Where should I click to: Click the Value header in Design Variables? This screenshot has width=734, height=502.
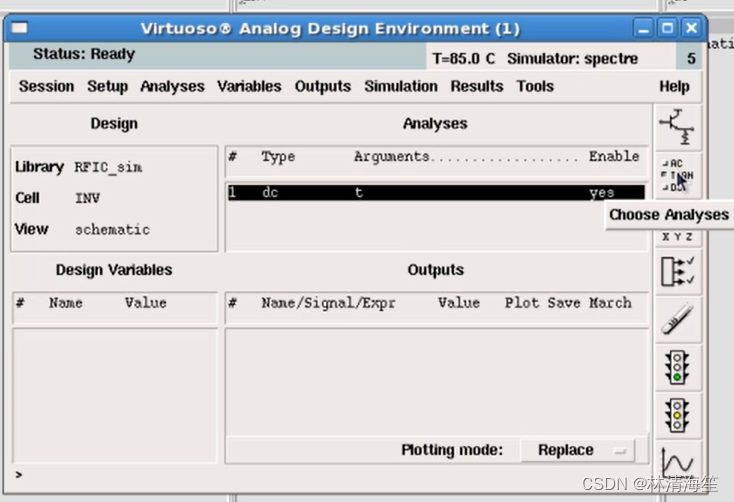(146, 303)
